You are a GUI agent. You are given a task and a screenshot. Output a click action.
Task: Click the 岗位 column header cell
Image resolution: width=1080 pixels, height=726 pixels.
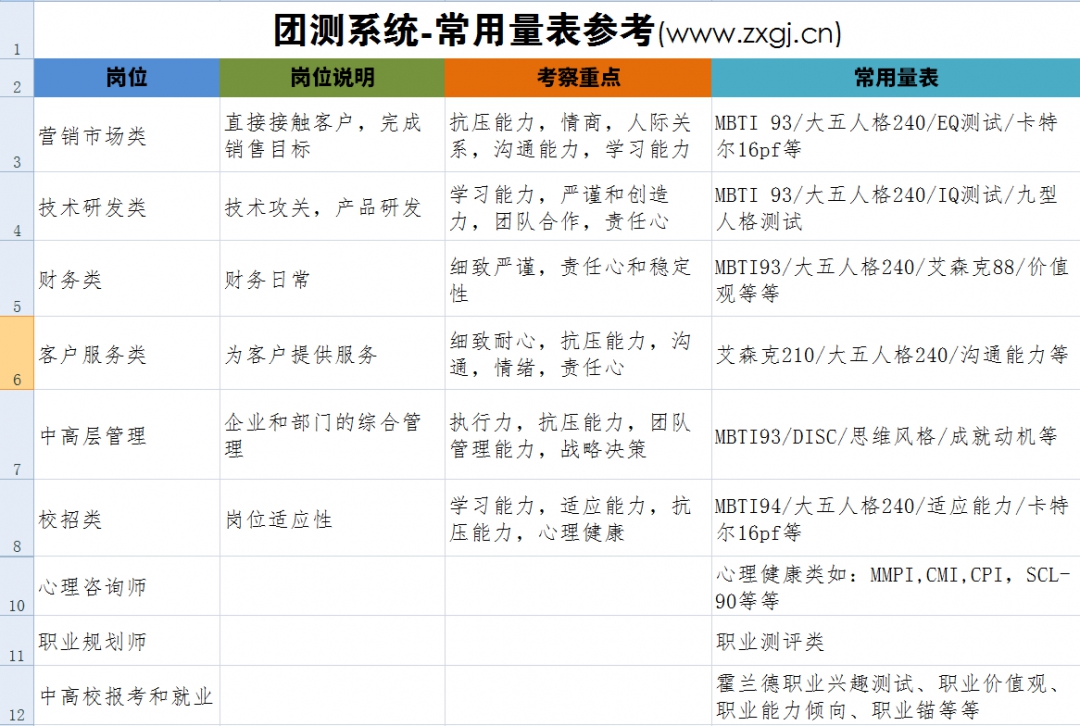coord(127,78)
